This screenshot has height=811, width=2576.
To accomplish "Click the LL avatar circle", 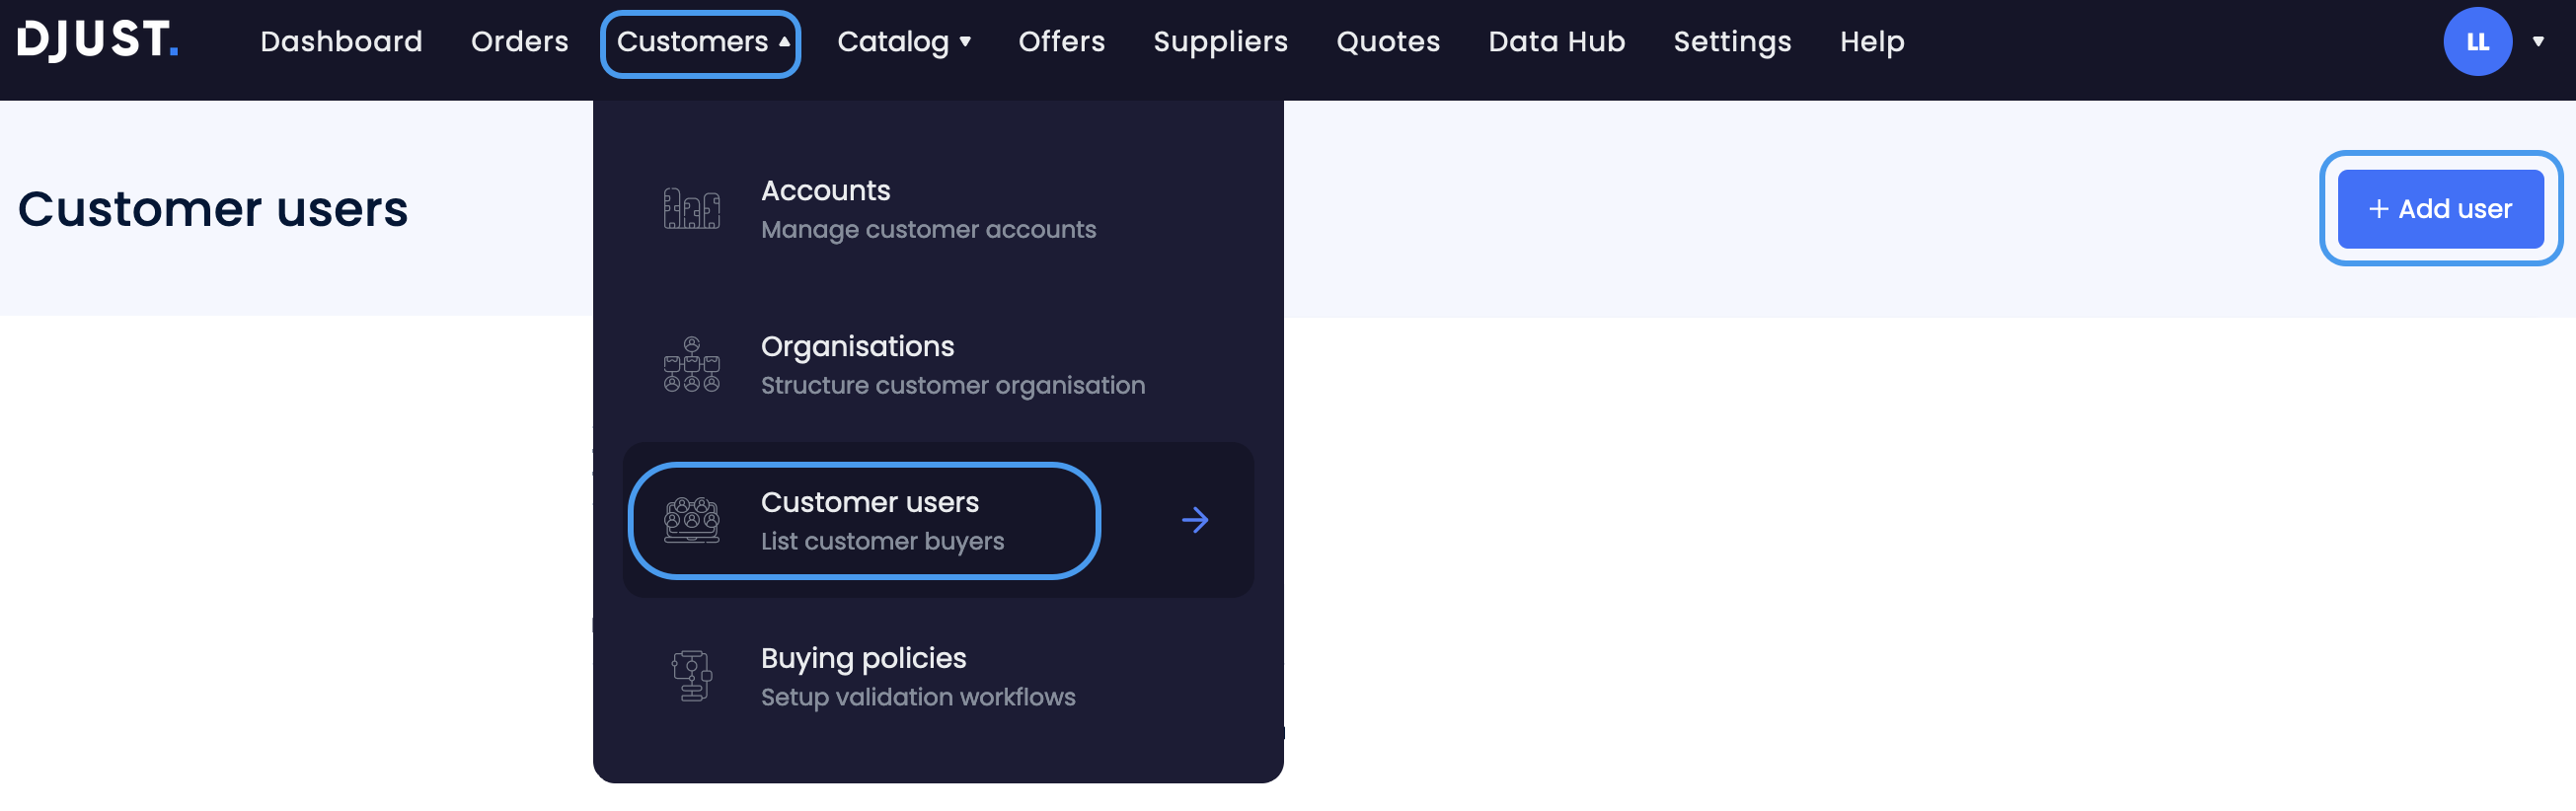I will [x=2478, y=42].
